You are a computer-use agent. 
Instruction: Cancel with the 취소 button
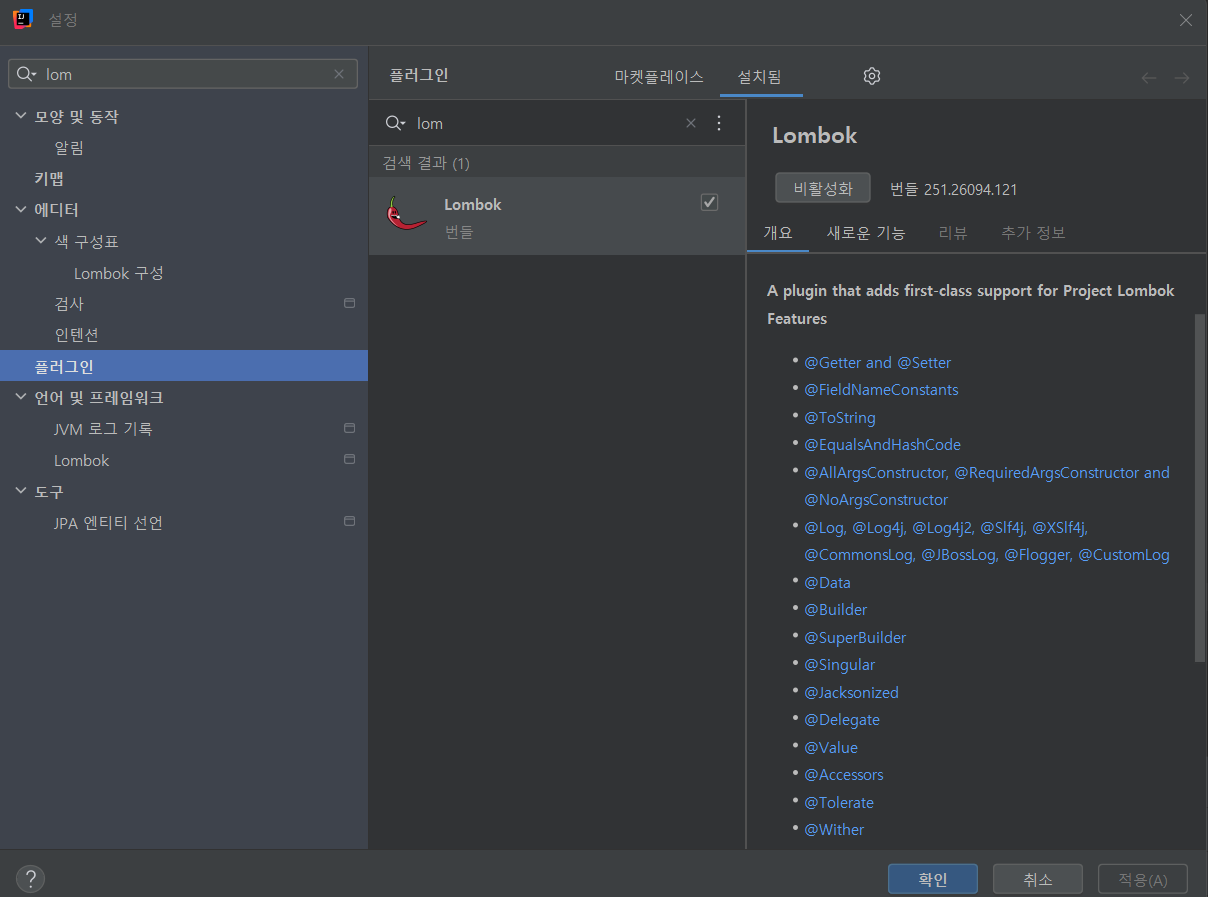pyautogui.click(x=1038, y=879)
